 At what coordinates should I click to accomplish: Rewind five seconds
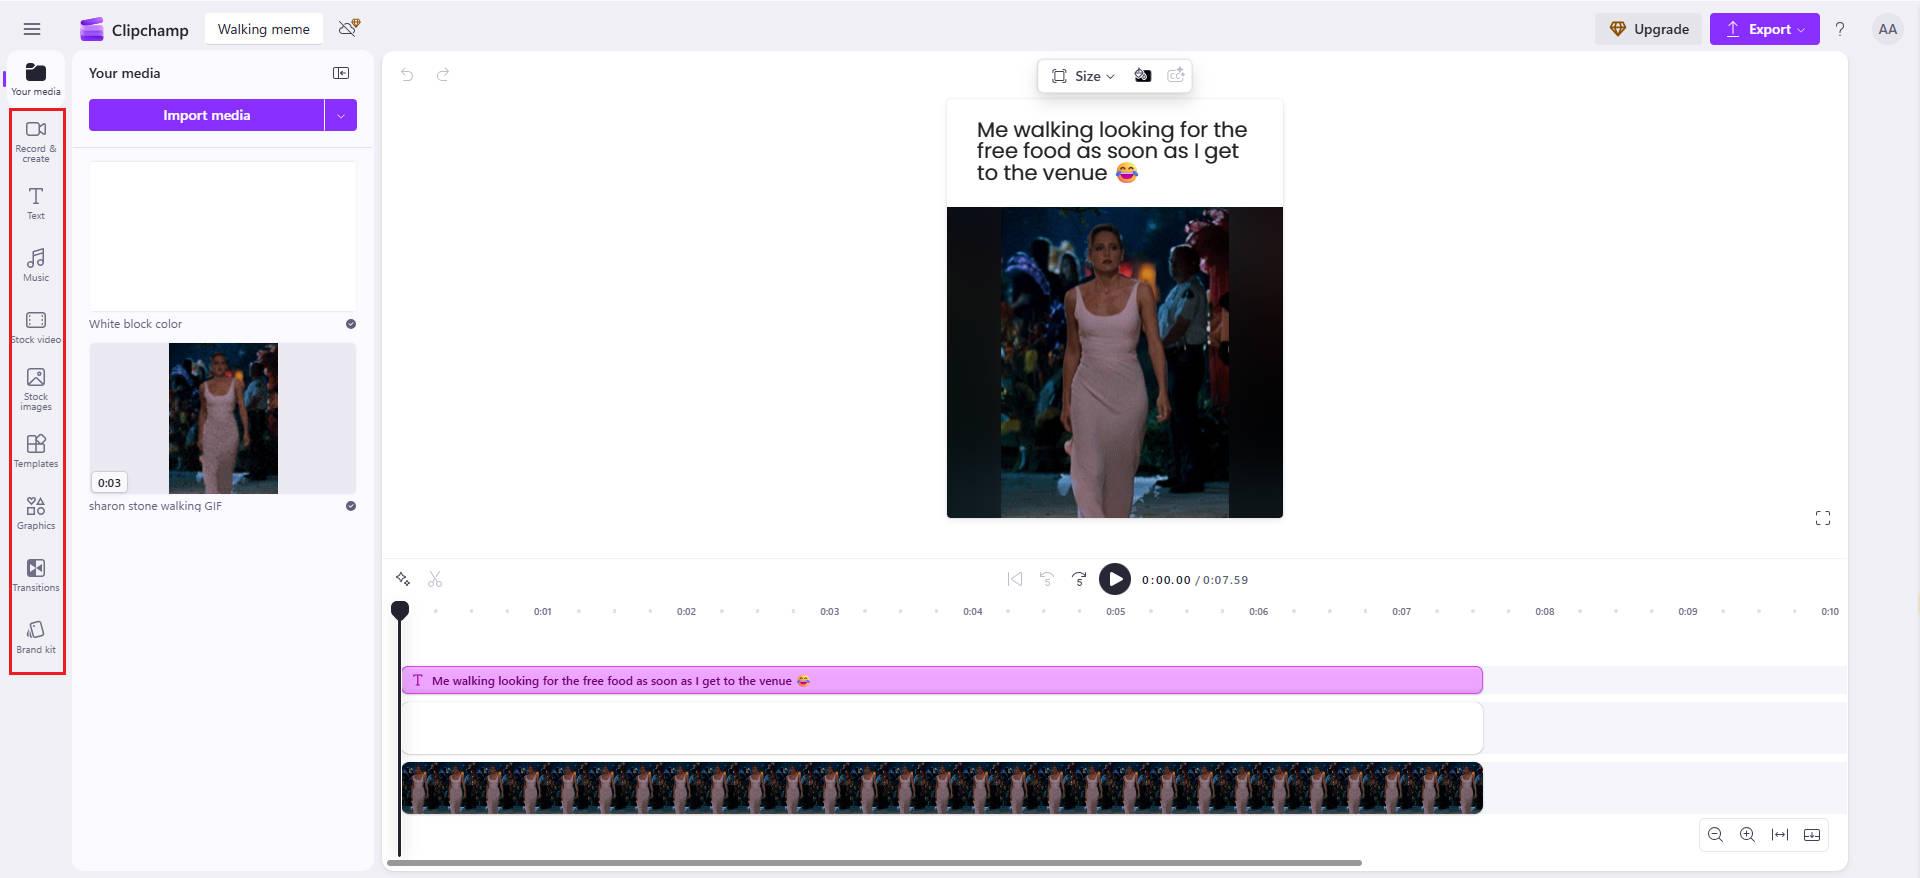coord(1047,579)
